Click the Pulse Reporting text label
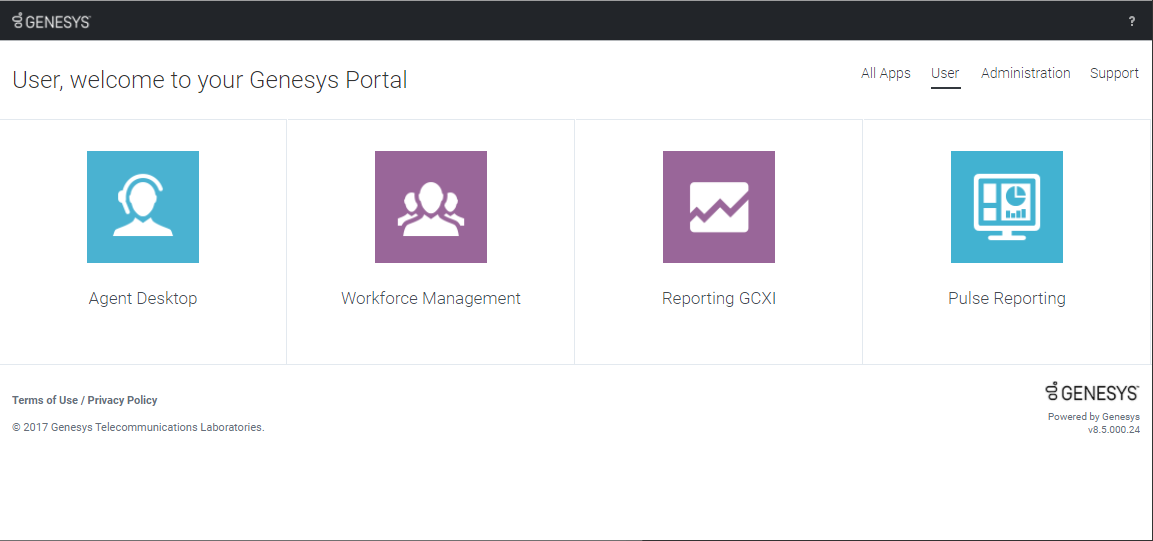This screenshot has height=541, width=1153. pyautogui.click(x=1007, y=298)
